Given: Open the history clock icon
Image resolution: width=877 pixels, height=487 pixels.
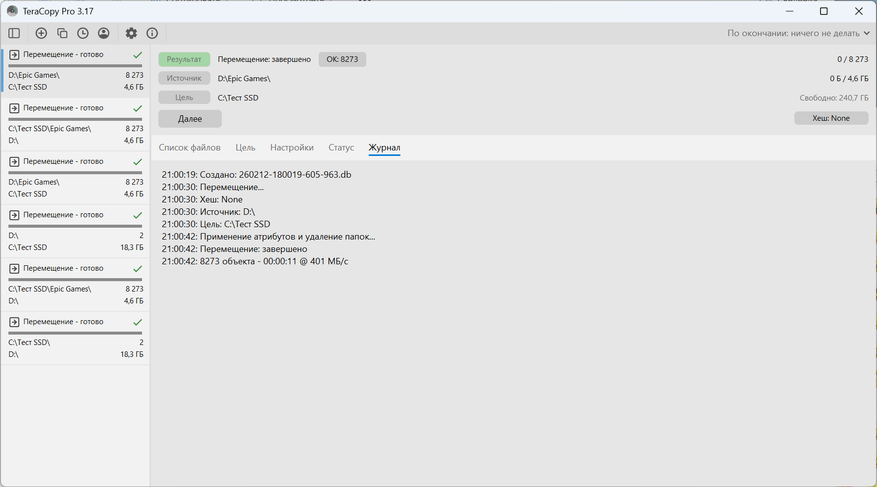Looking at the screenshot, I should (83, 34).
